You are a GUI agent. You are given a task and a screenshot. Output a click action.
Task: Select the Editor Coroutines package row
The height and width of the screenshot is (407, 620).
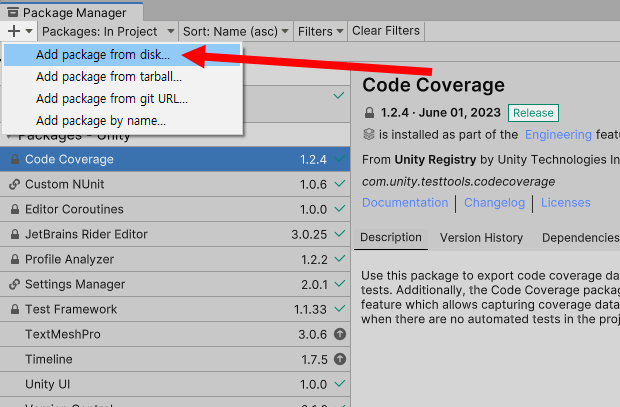pos(175,209)
